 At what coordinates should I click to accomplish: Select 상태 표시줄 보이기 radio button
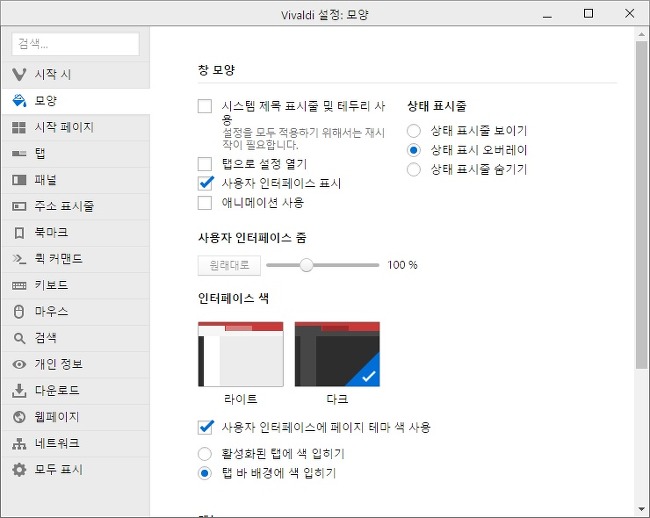[x=414, y=131]
